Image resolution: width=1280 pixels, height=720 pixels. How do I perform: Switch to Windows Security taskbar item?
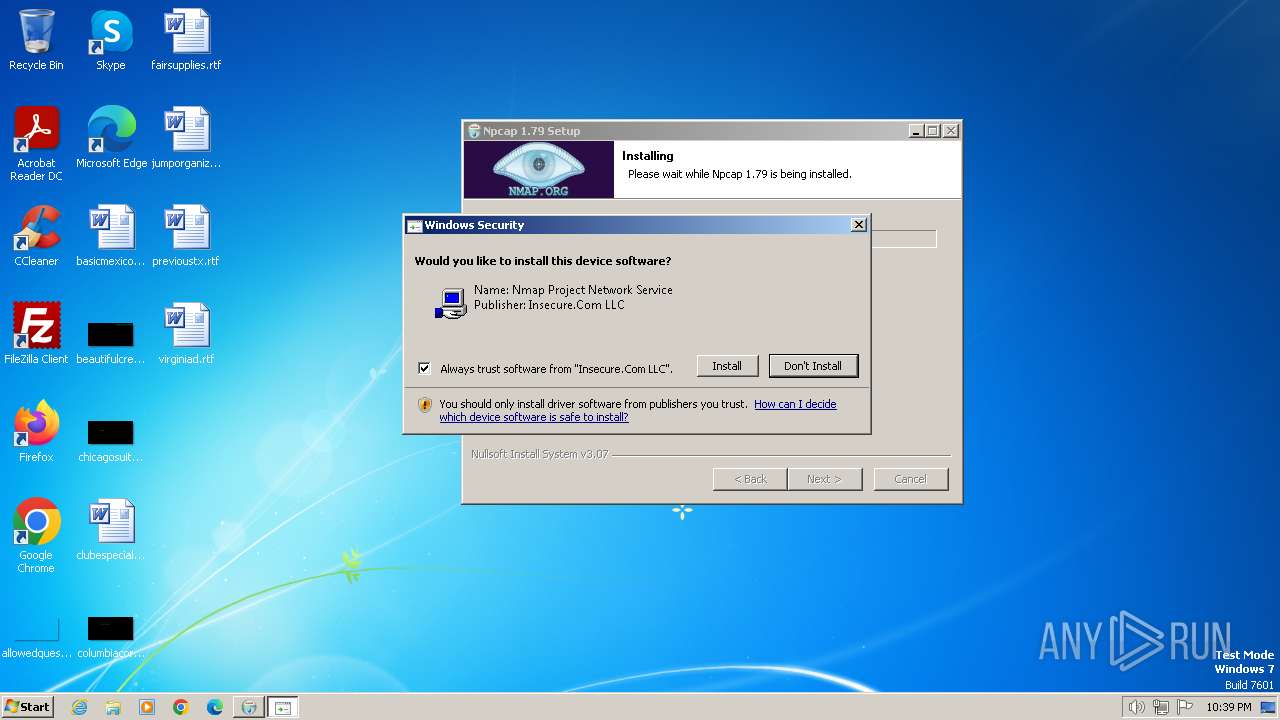pos(283,707)
